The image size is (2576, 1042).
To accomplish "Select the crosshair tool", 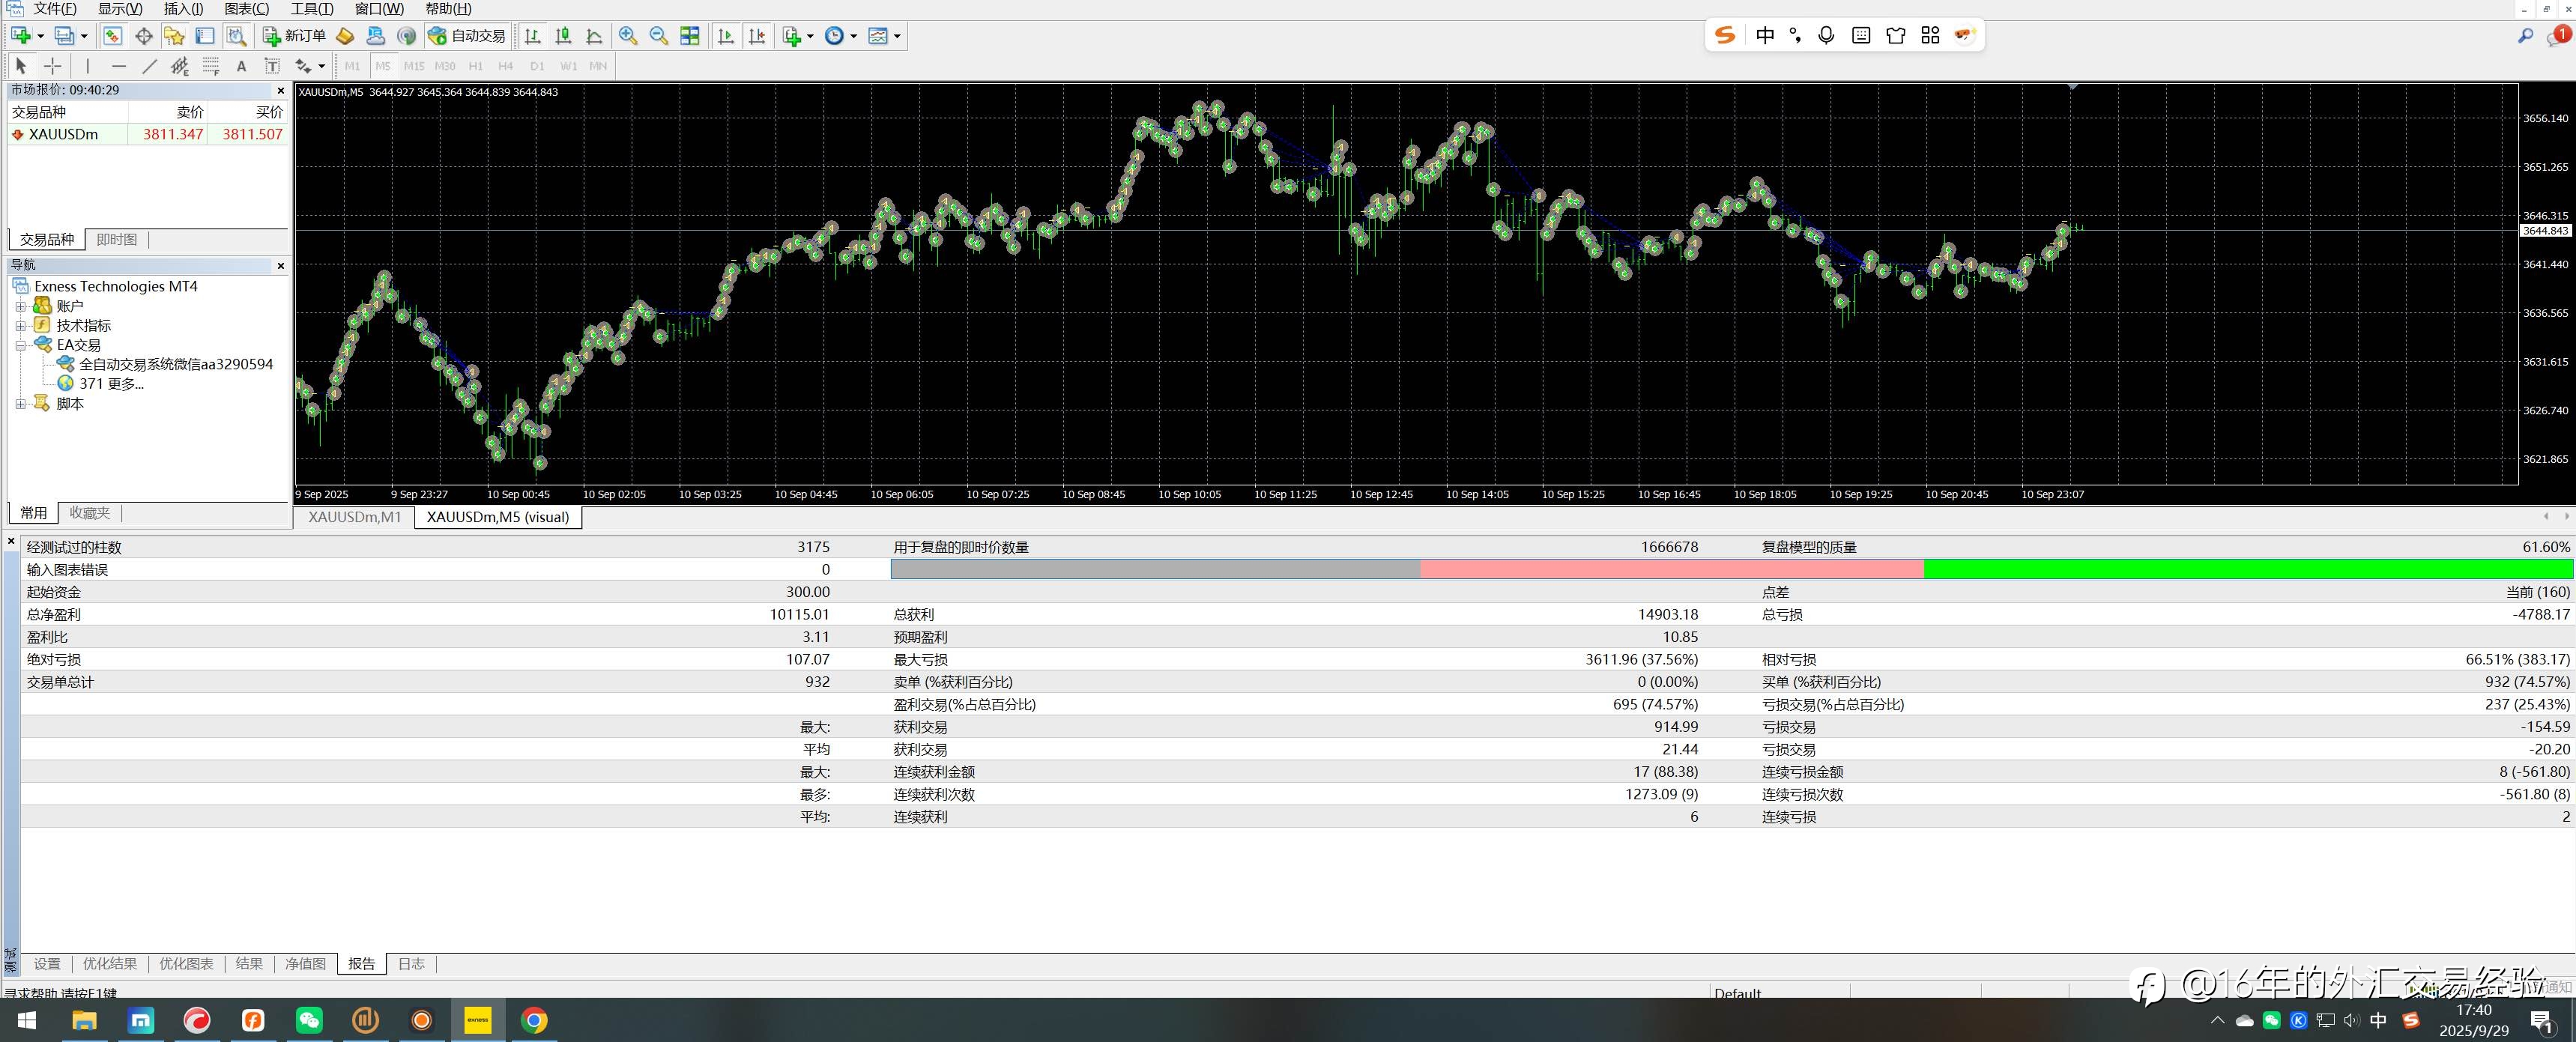I will [53, 66].
